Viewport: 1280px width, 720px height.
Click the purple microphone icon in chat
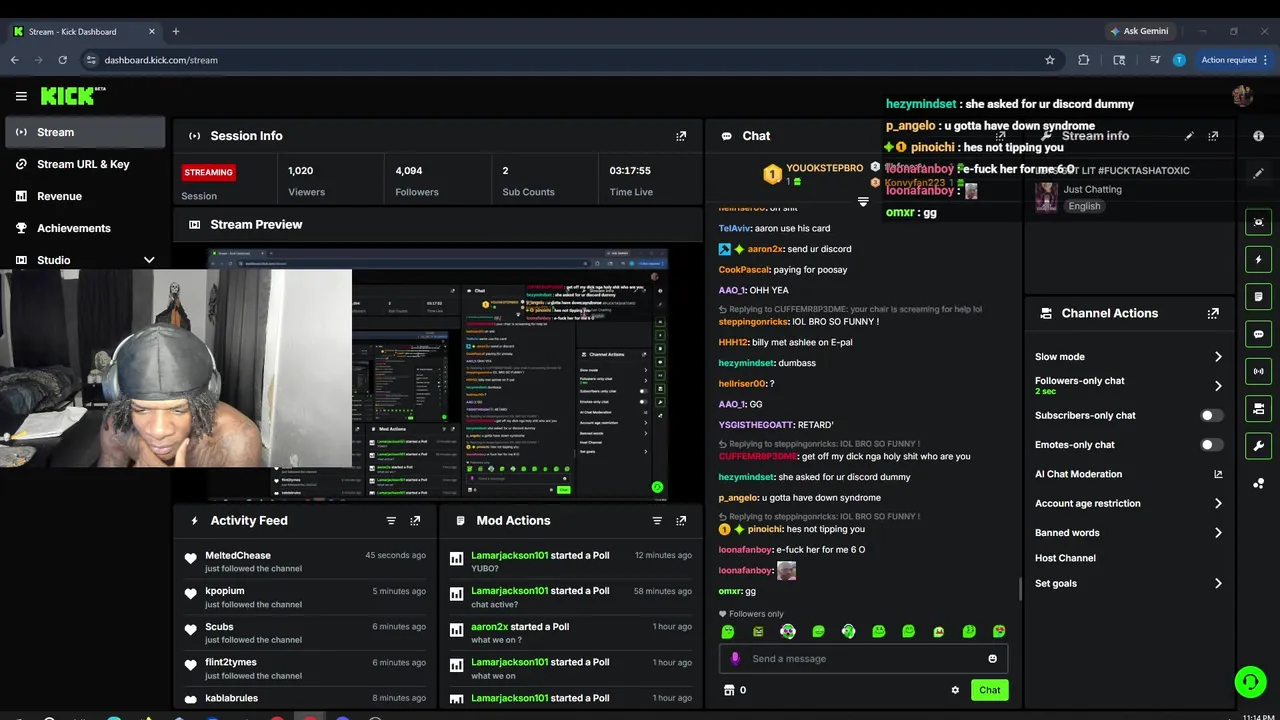coord(736,659)
